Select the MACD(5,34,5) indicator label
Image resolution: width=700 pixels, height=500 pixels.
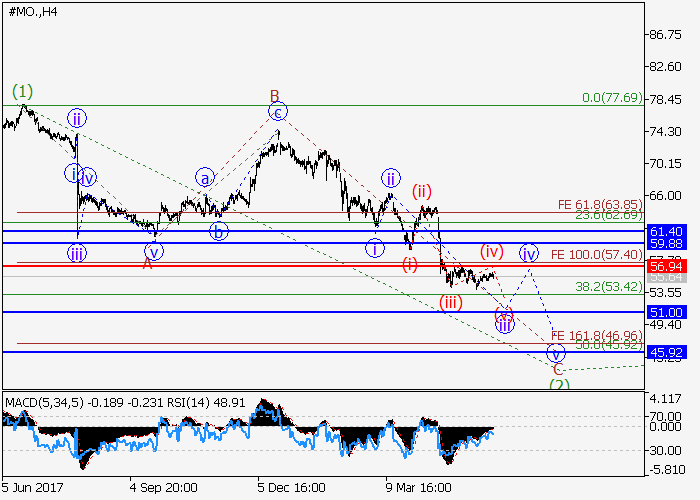[44, 402]
